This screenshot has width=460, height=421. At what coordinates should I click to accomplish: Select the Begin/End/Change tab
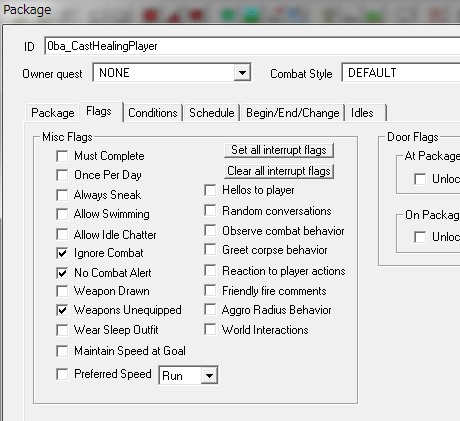(x=293, y=113)
